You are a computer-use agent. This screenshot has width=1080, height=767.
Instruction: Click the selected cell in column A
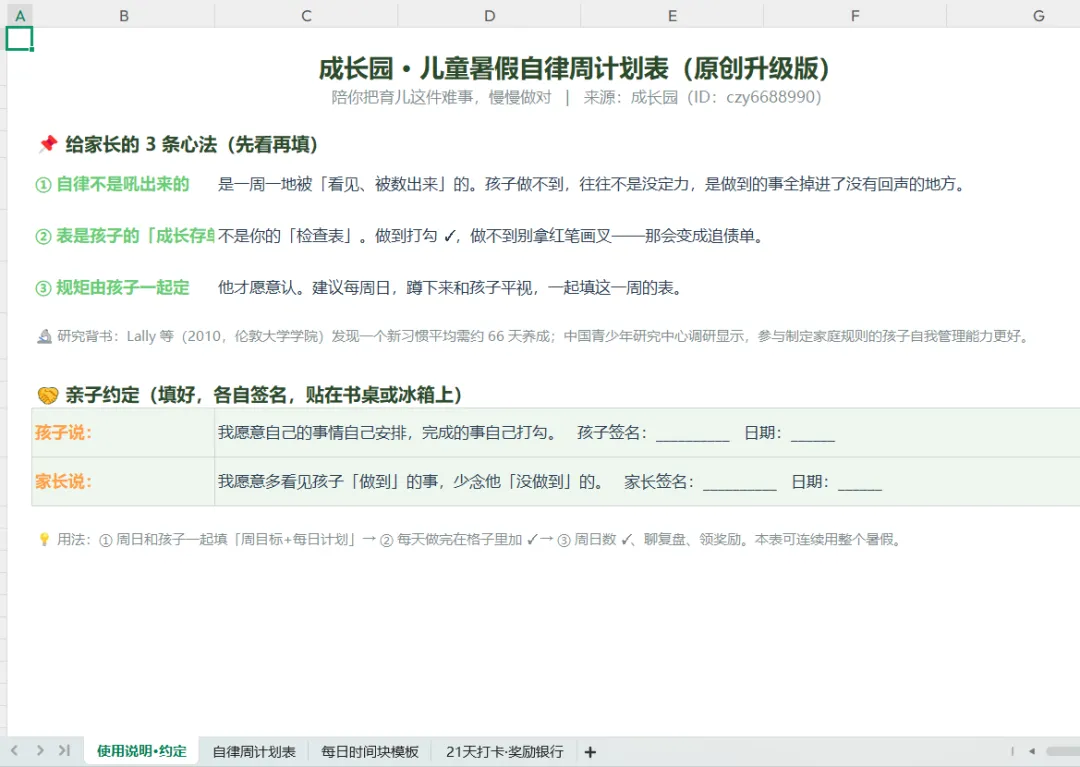point(19,39)
